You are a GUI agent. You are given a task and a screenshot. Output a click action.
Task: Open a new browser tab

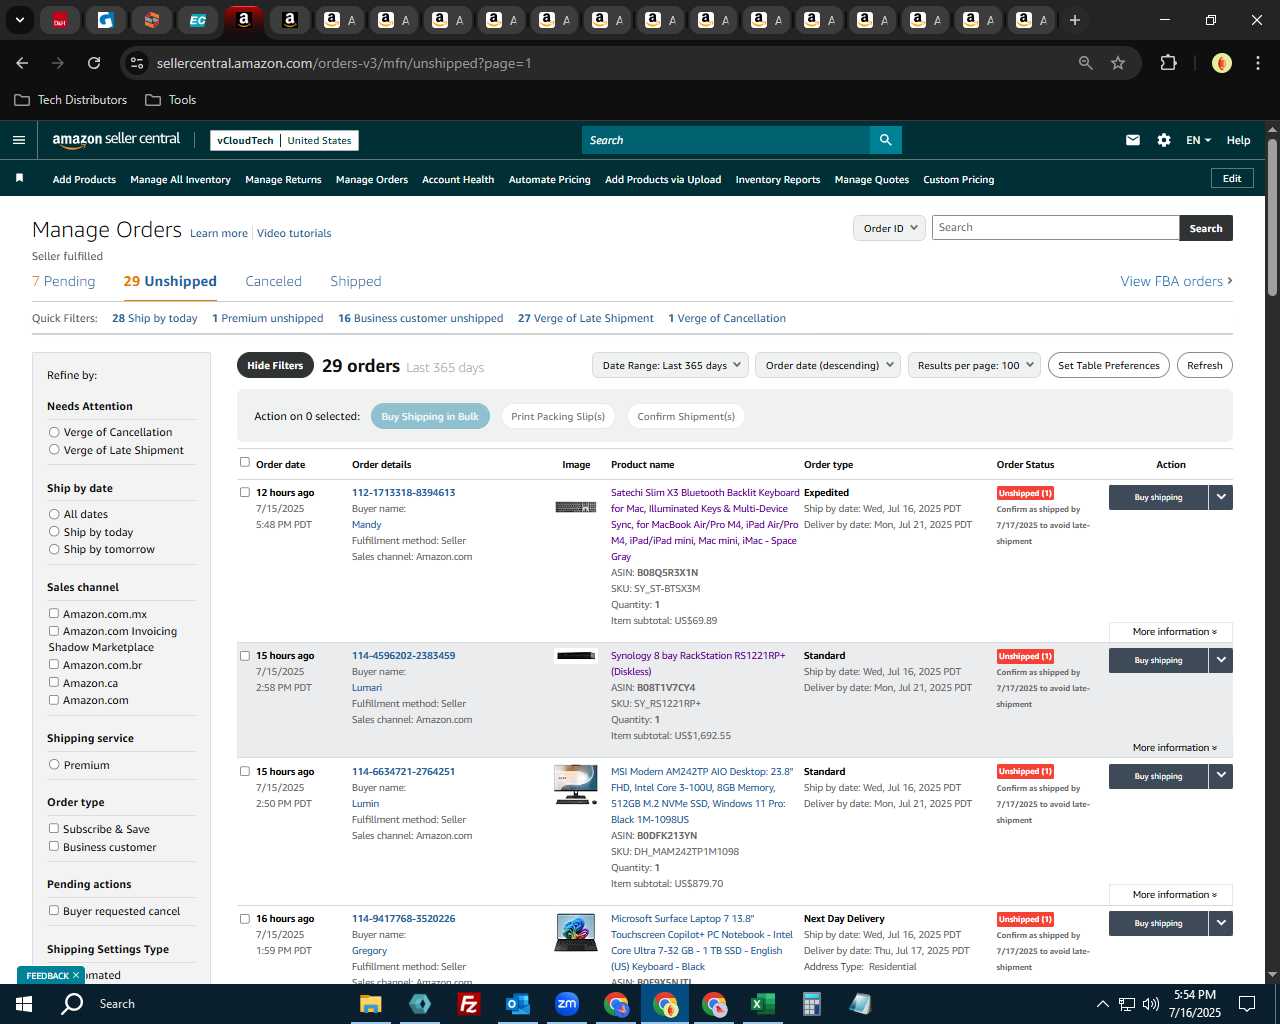coord(1075,20)
